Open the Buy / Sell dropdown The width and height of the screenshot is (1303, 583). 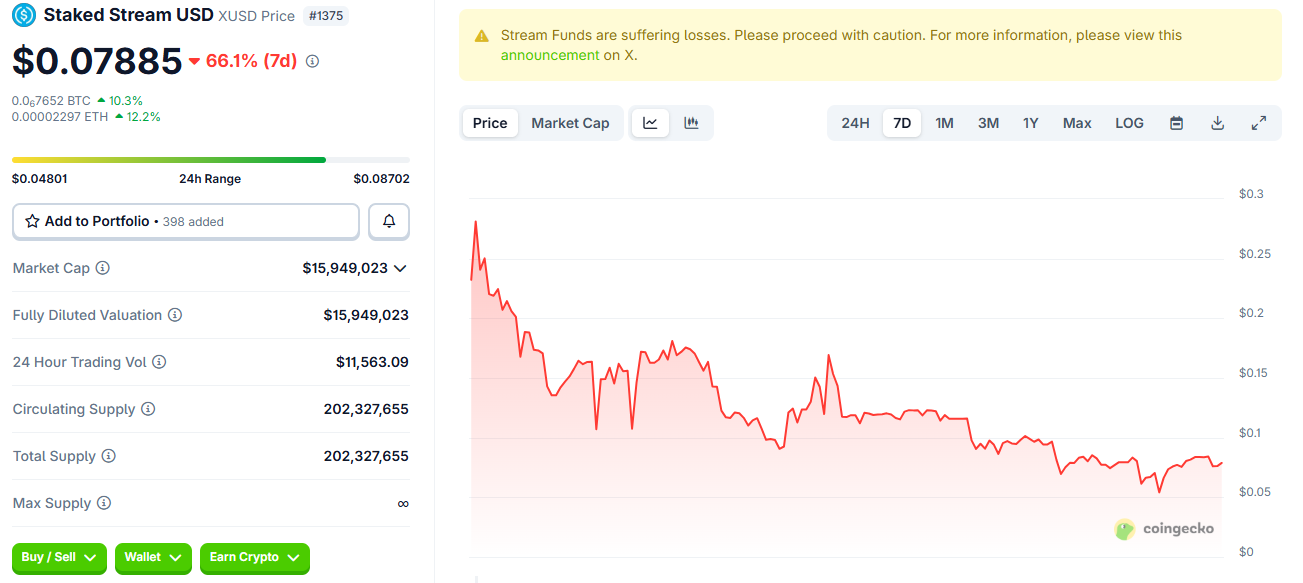click(59, 558)
